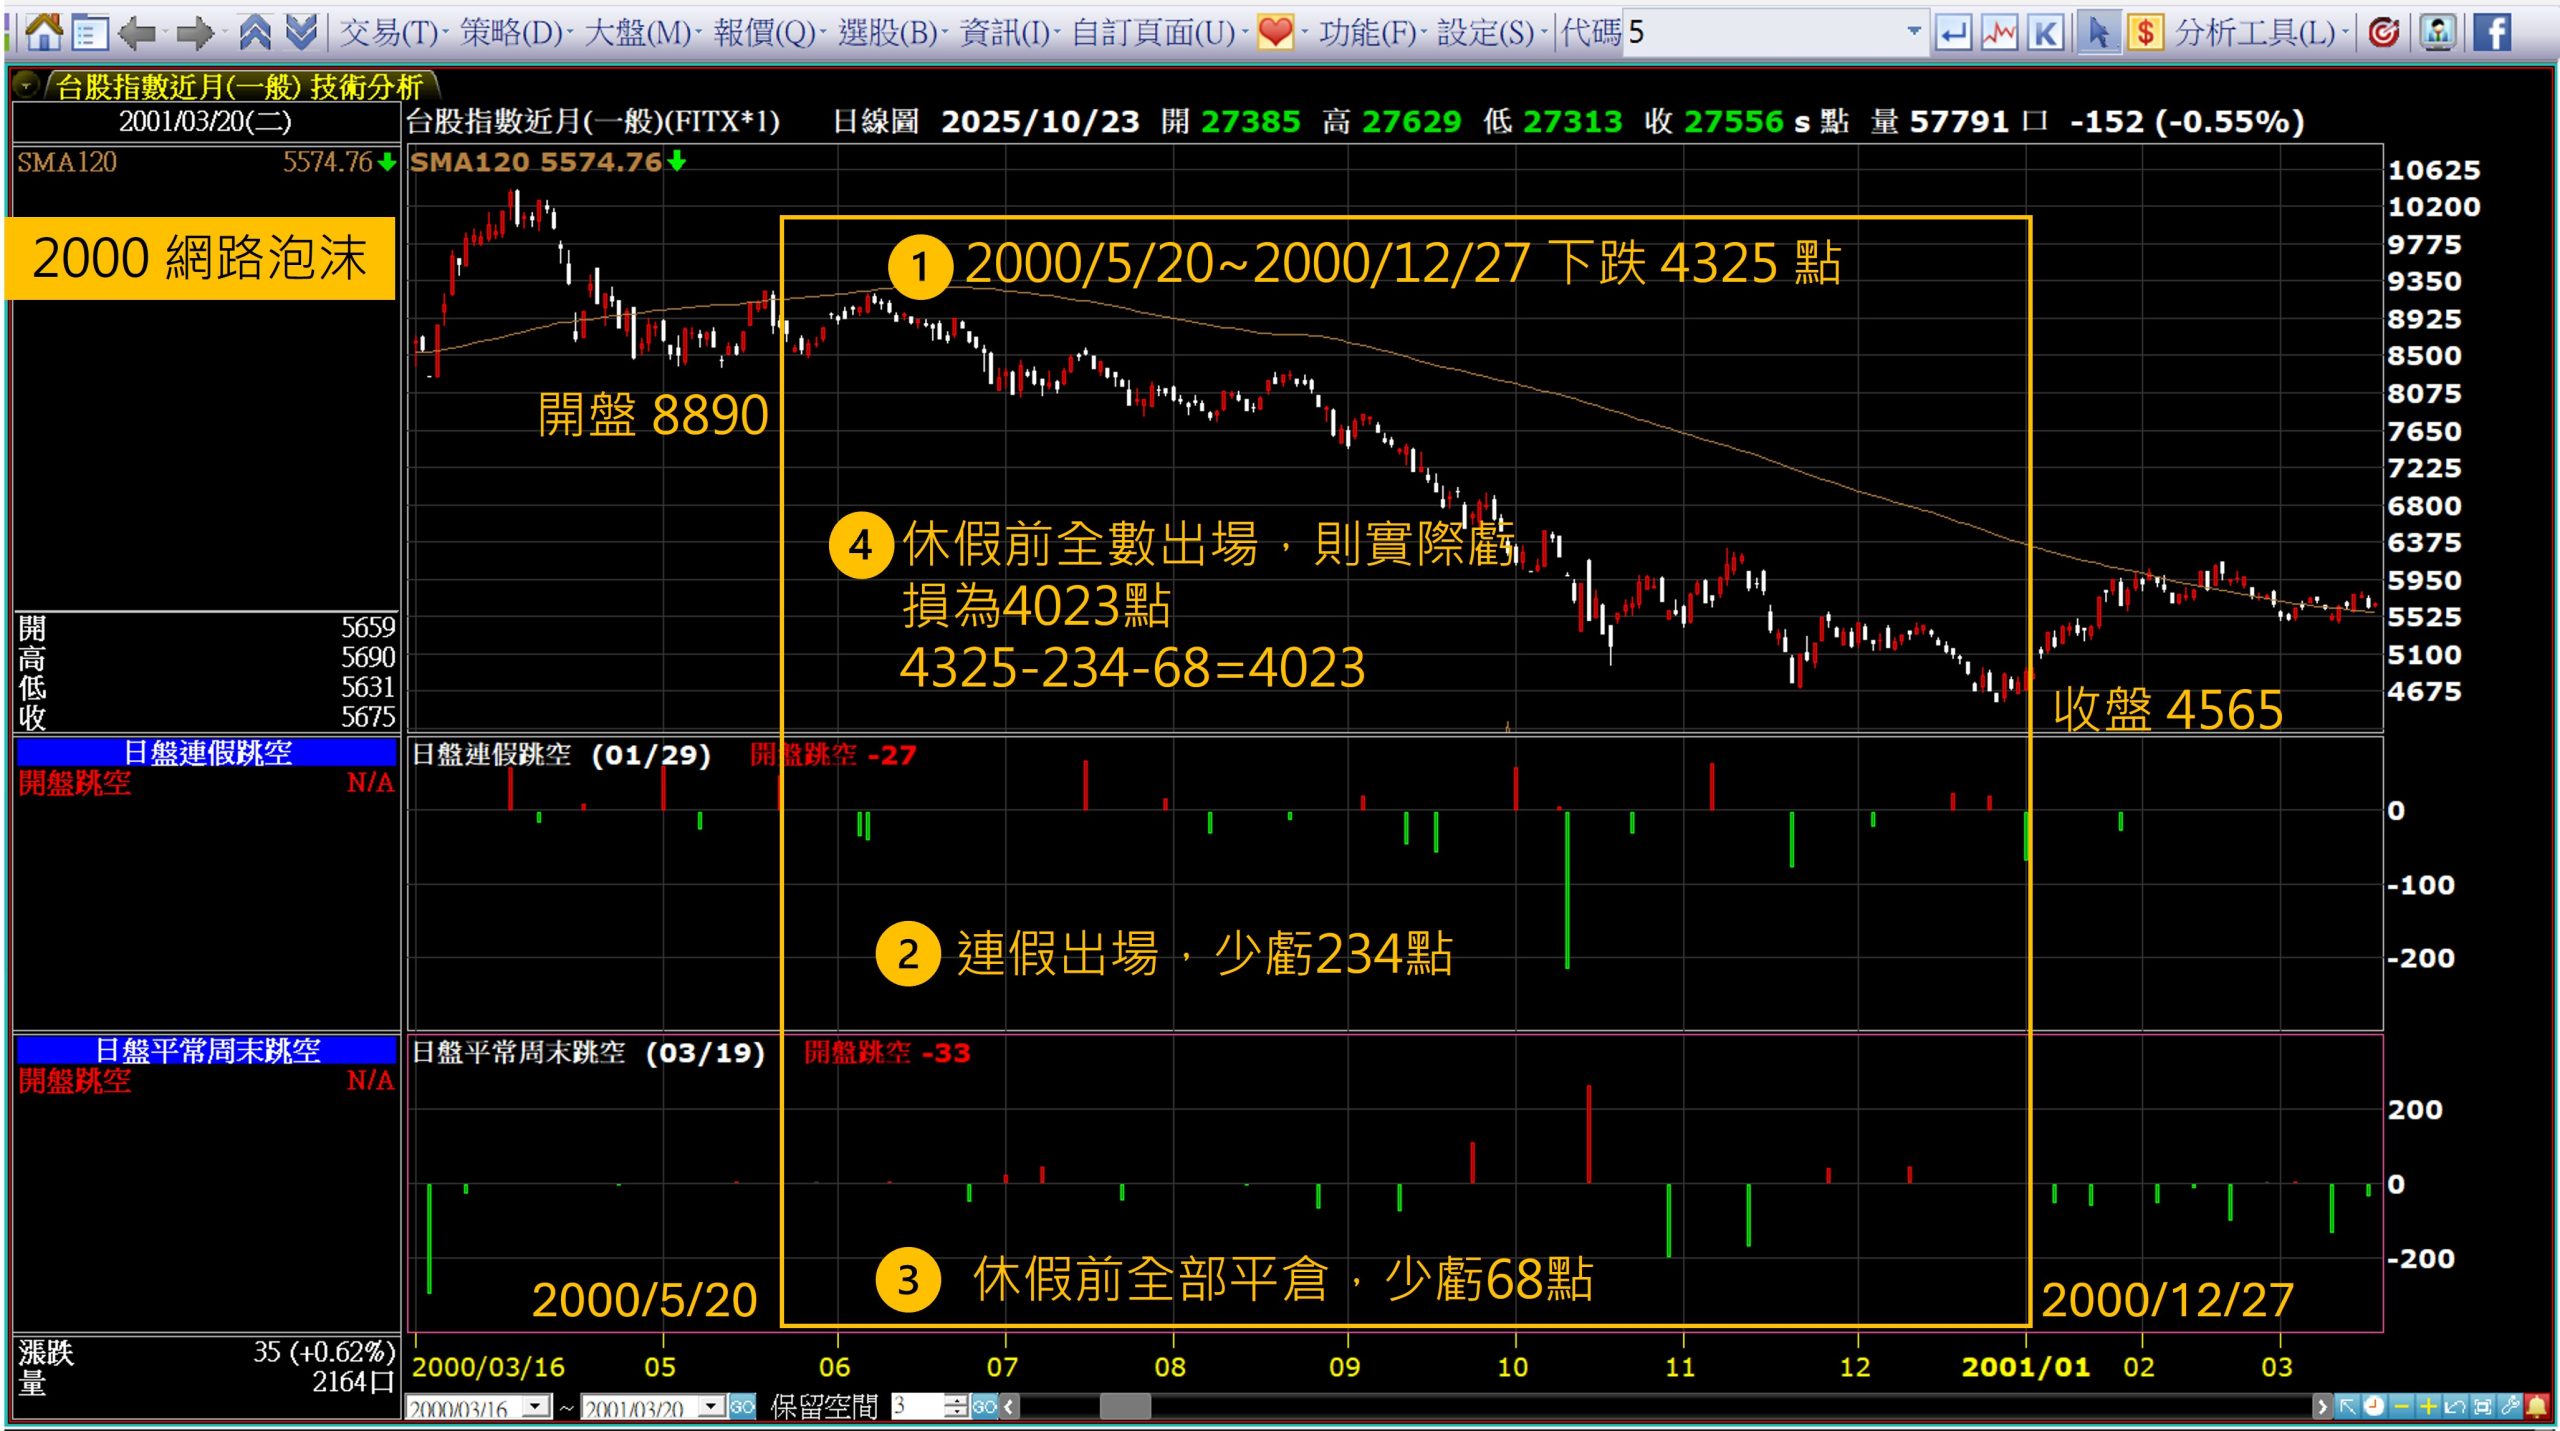Click the Facebook icon

[x=2492, y=32]
